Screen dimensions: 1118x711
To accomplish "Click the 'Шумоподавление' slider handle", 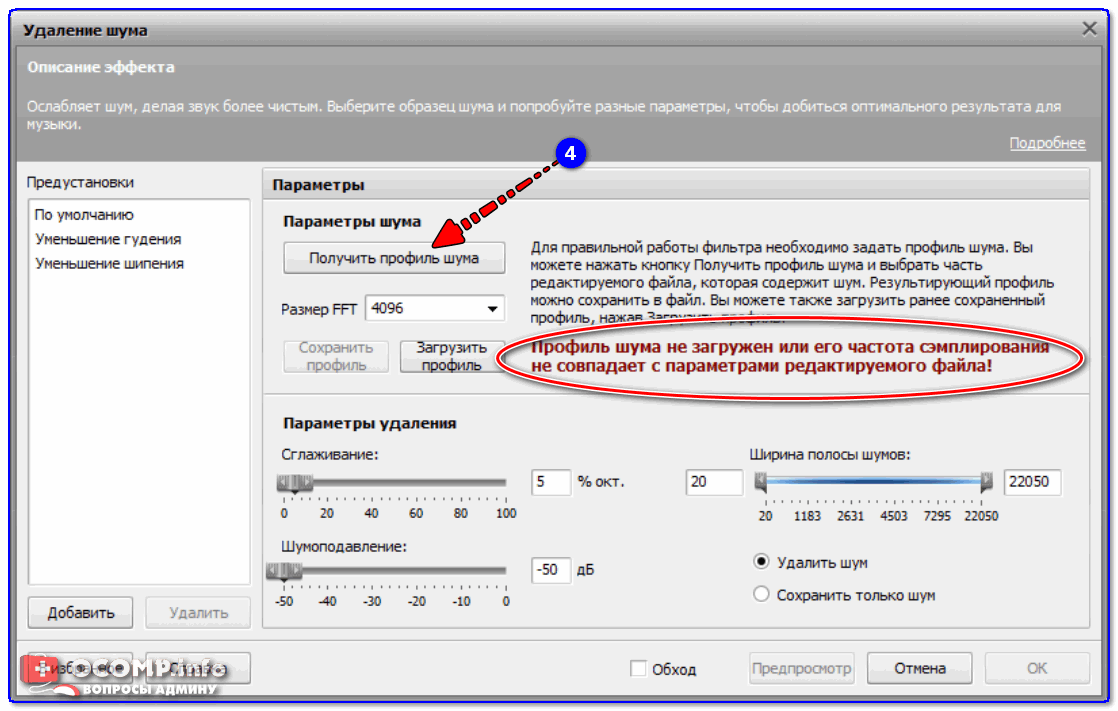I will [x=284, y=571].
